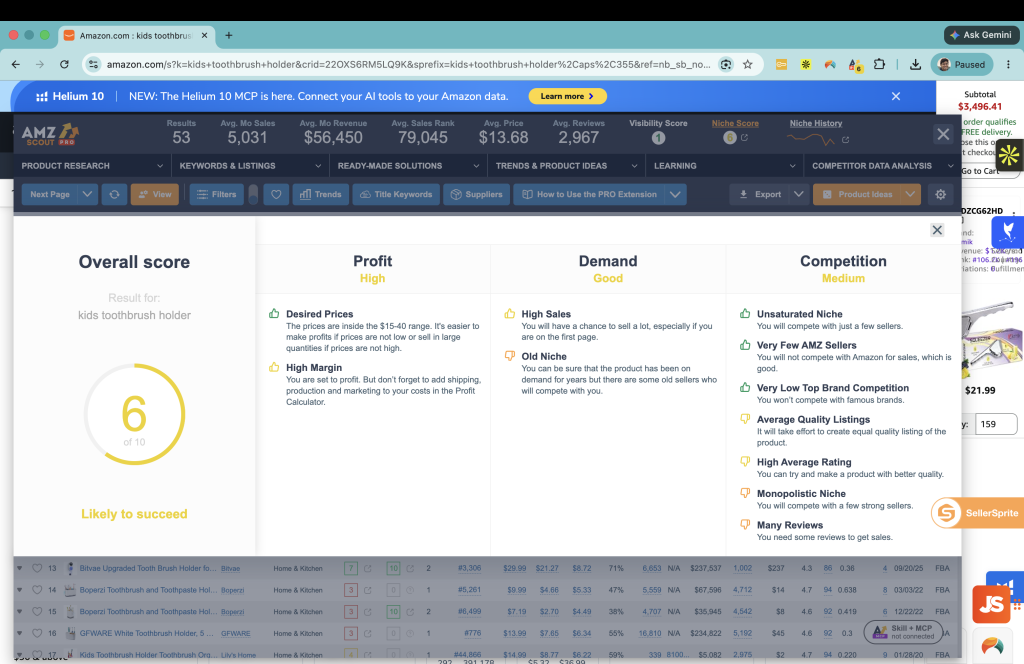This screenshot has height=664, width=1024.
Task: Click the quantity field showing 159
Action: (x=996, y=424)
